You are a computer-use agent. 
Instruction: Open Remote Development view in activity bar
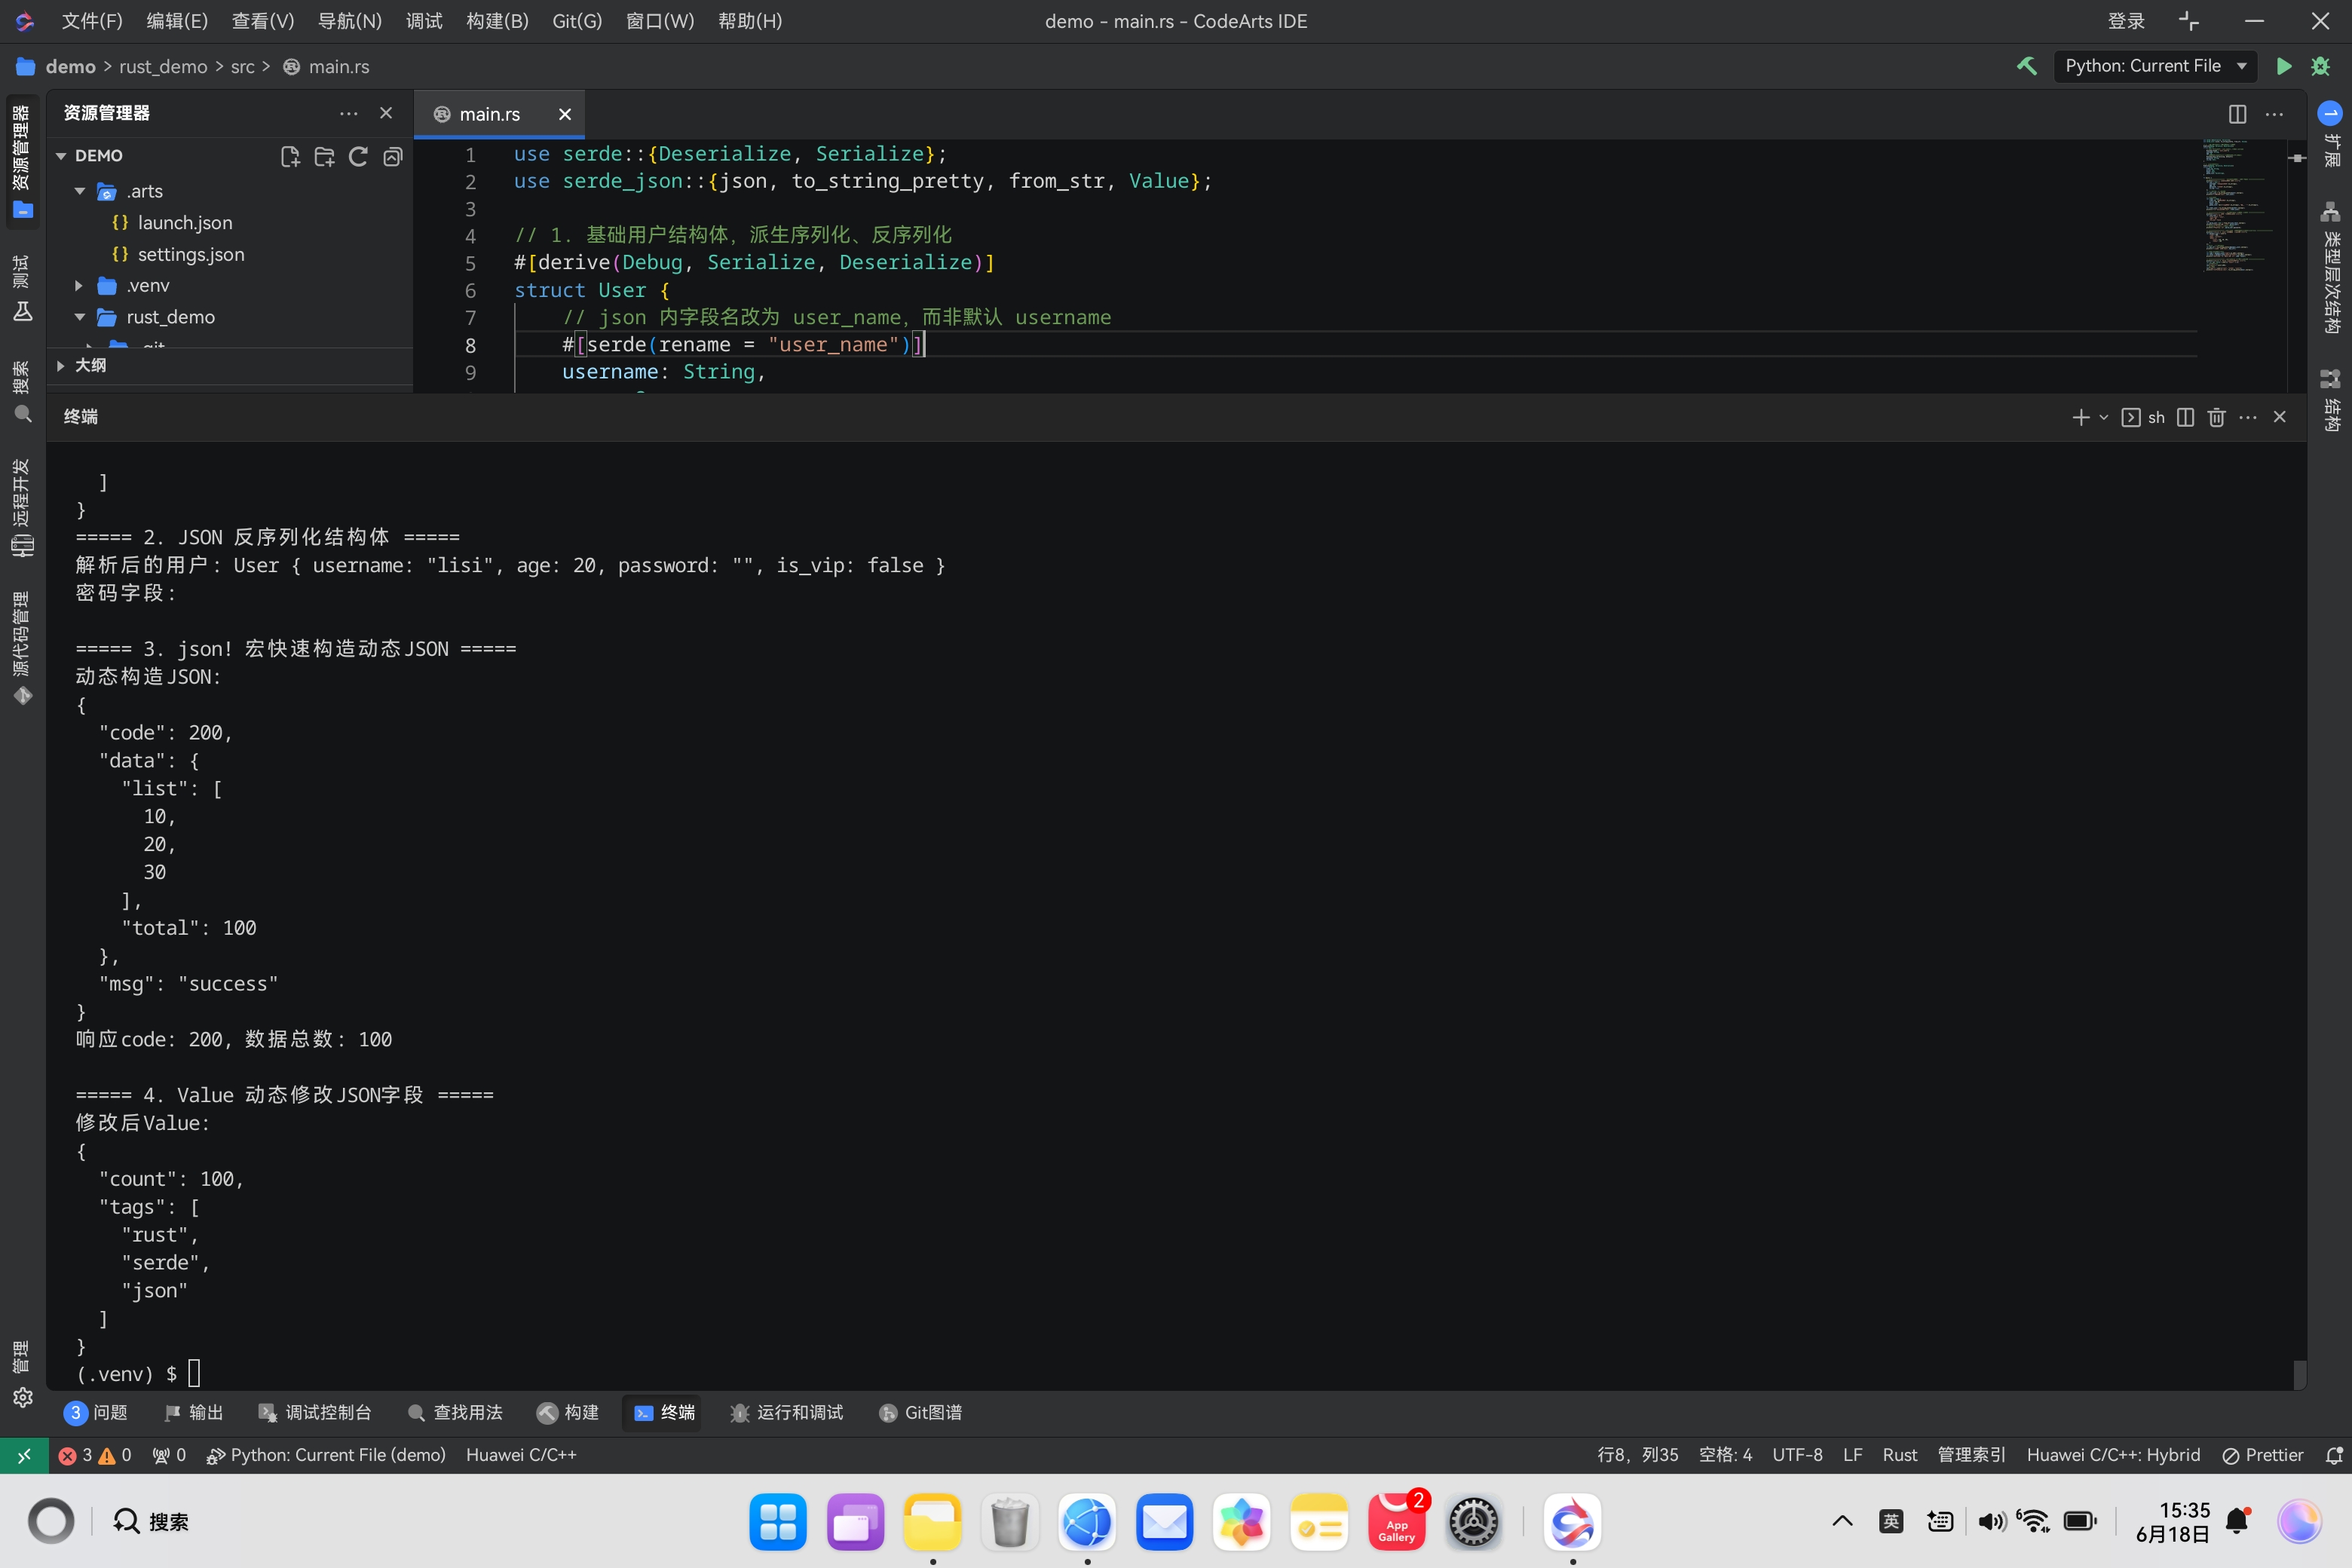22,508
